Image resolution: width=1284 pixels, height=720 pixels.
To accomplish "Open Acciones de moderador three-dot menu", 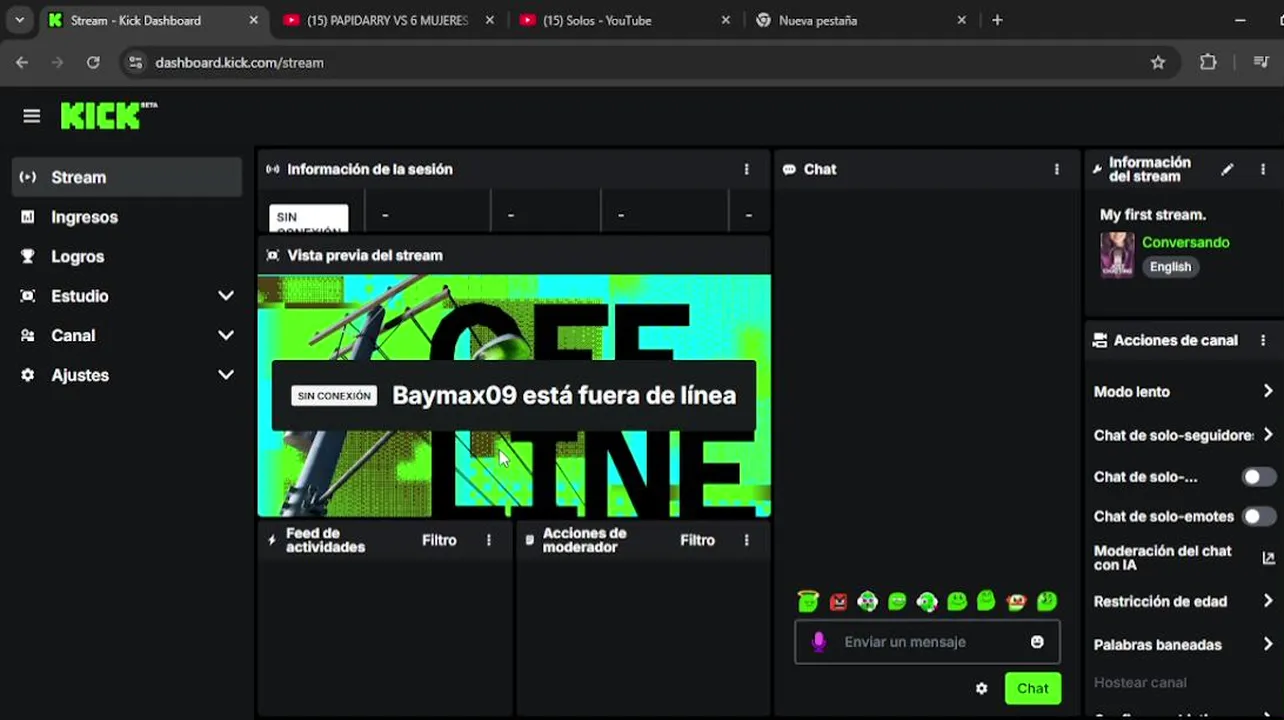I will 746,540.
